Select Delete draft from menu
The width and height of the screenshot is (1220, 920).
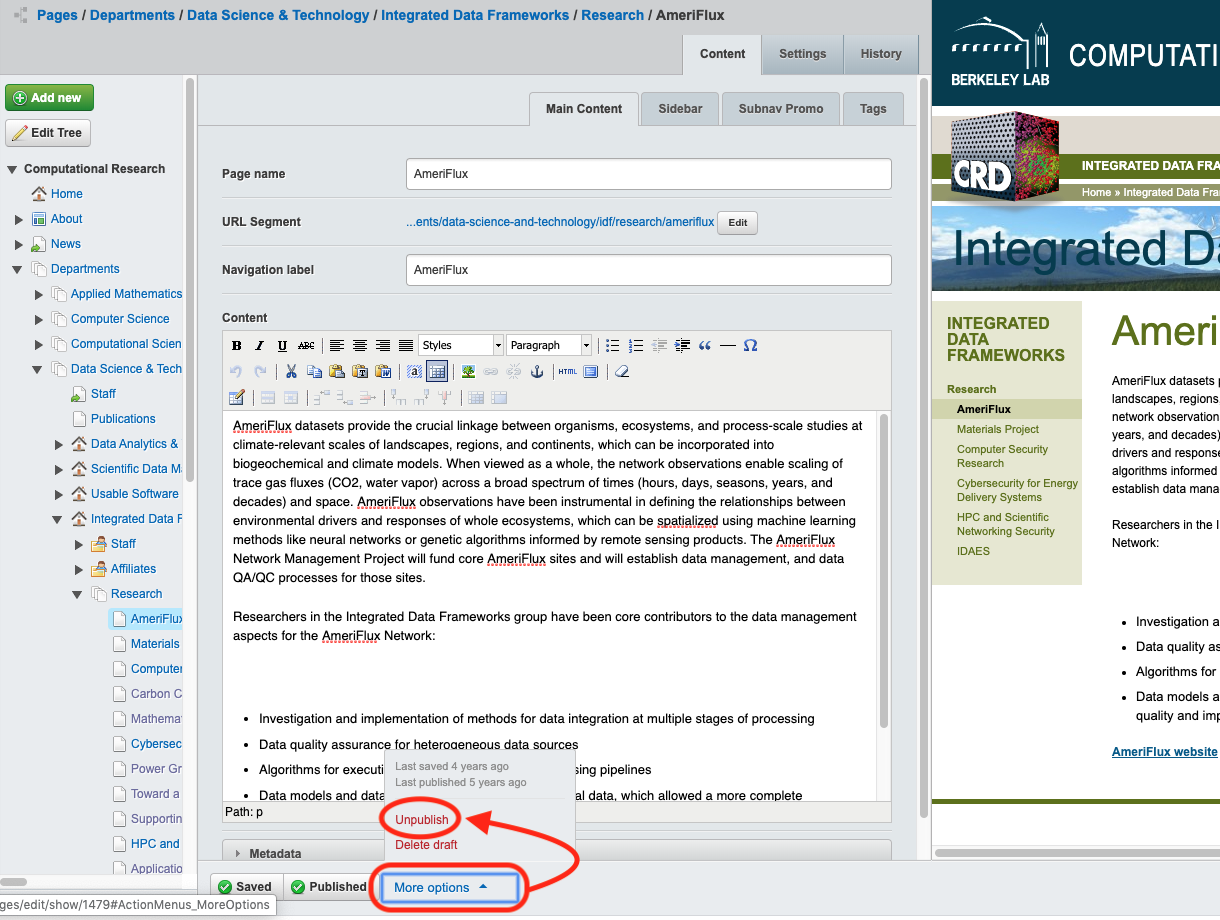(426, 845)
